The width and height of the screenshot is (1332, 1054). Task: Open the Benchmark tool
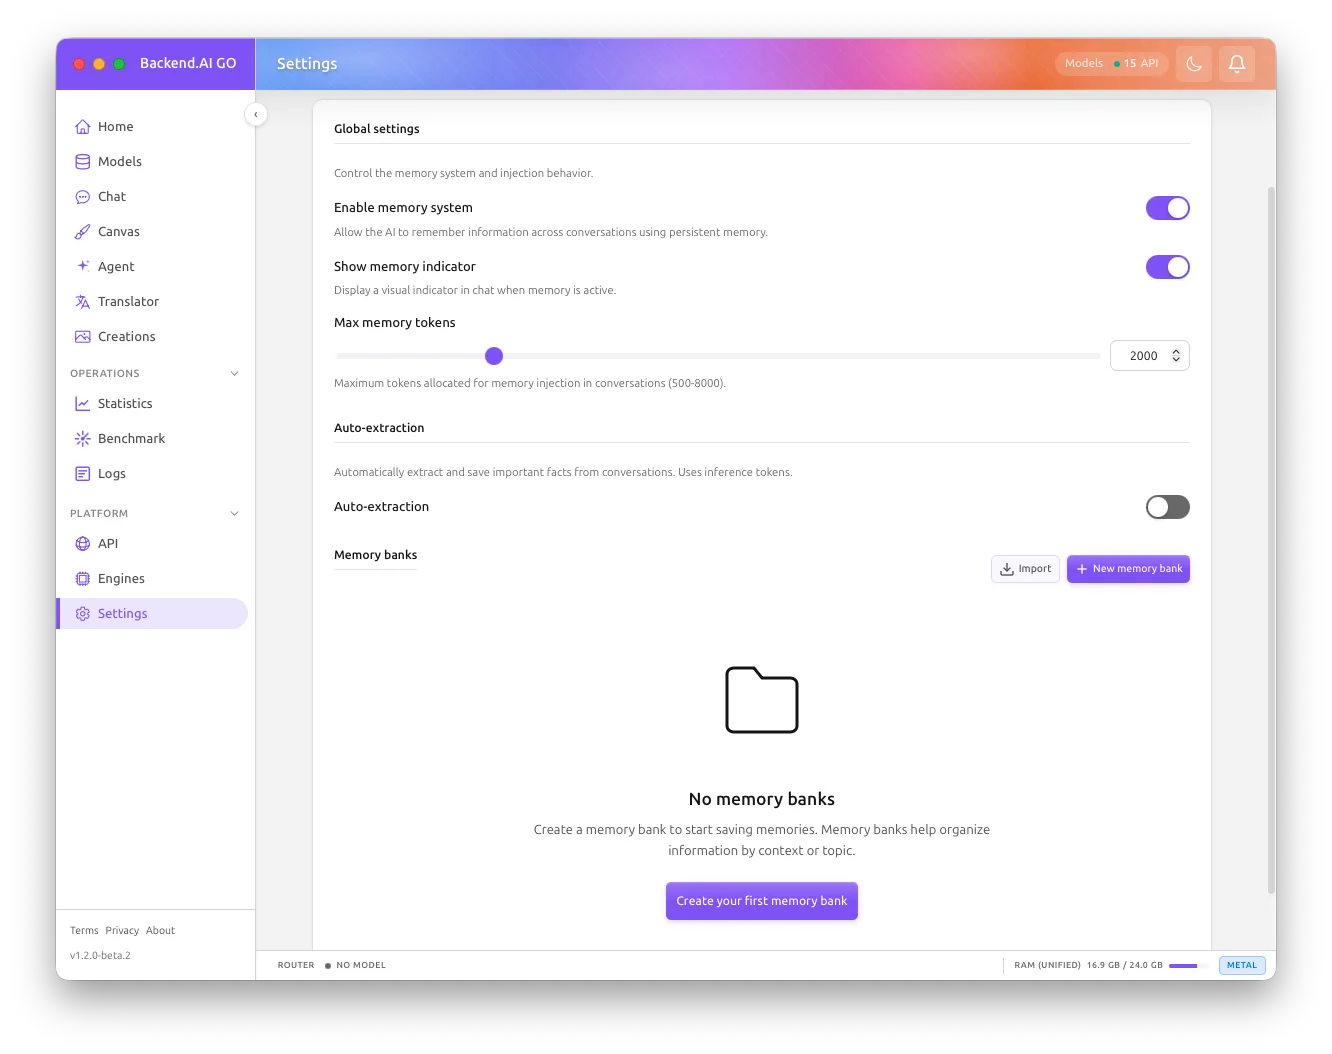click(131, 438)
